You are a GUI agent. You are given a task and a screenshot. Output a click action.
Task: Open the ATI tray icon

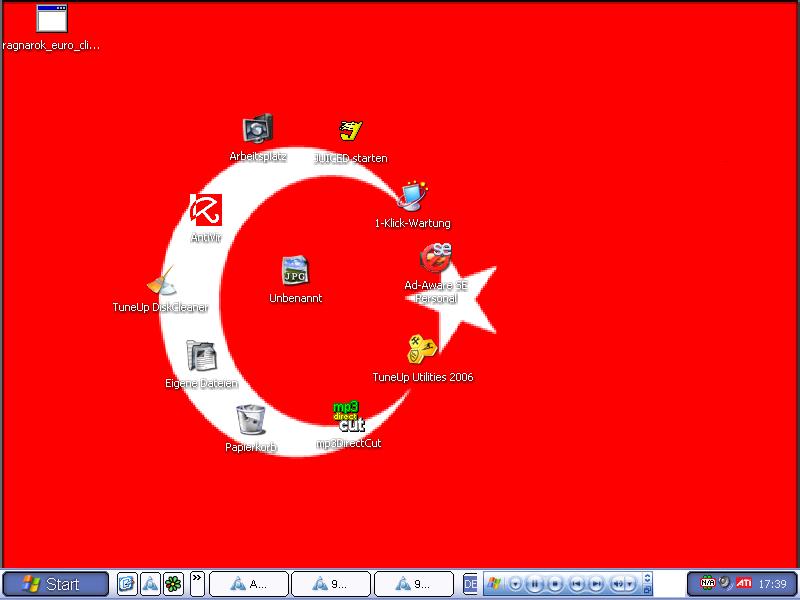[x=743, y=582]
